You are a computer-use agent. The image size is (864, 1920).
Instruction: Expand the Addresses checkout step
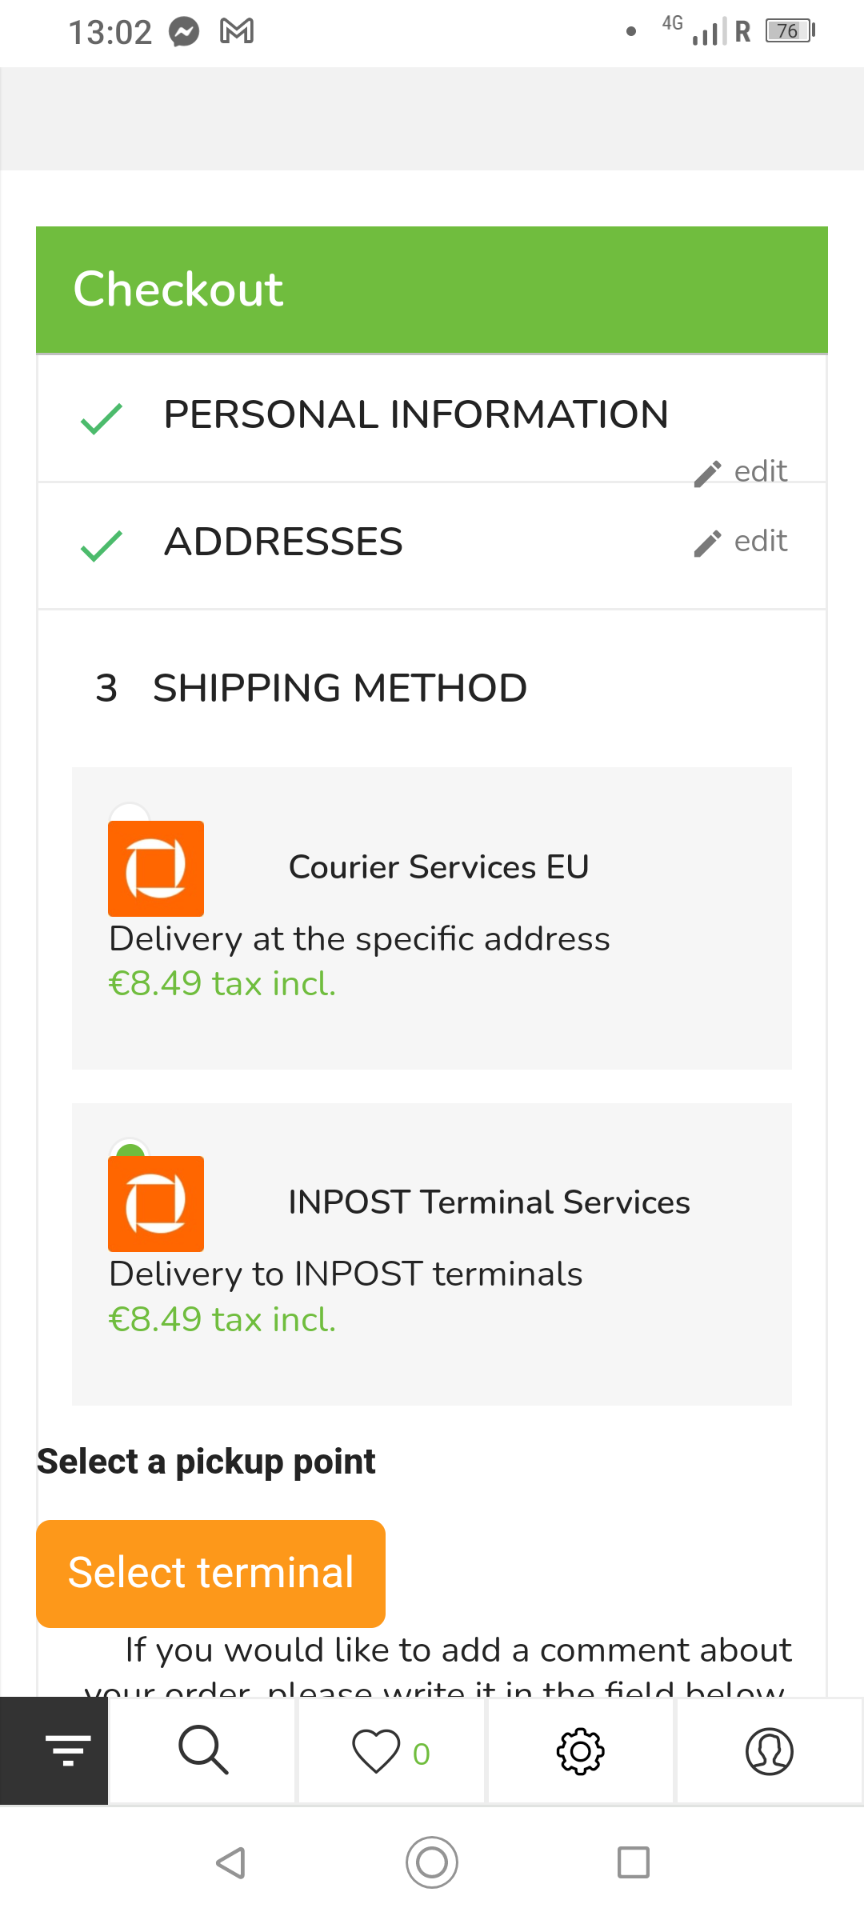(283, 542)
